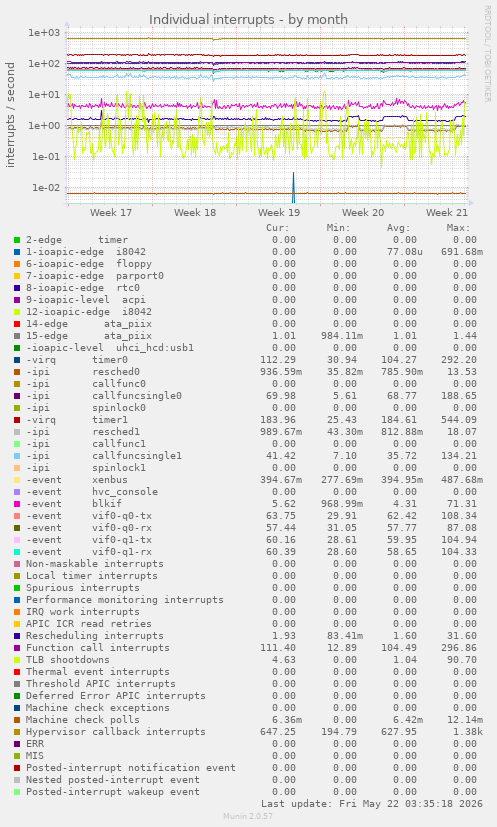Click the light blue callfuncsingle1 swatch
The width and height of the screenshot is (497, 827).
(17, 456)
